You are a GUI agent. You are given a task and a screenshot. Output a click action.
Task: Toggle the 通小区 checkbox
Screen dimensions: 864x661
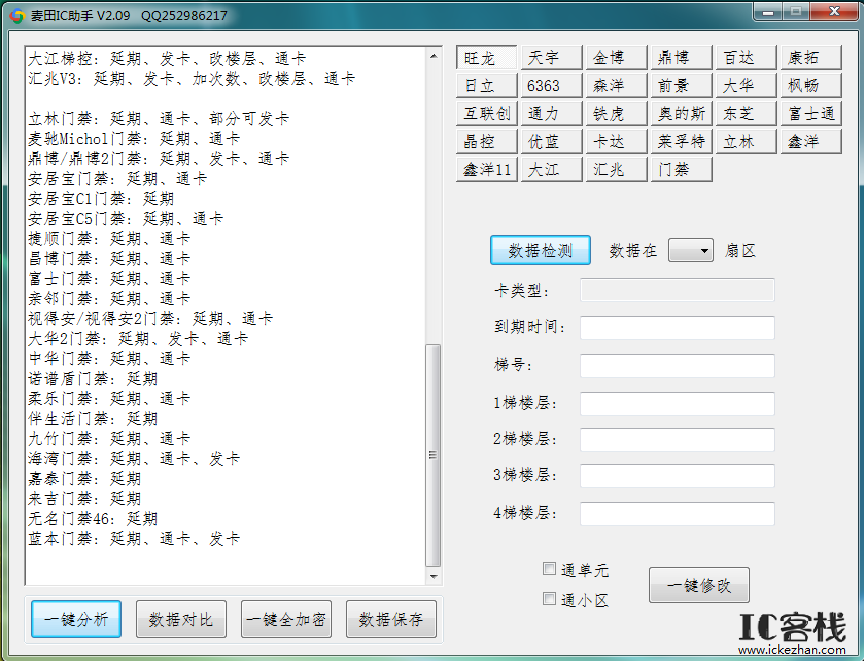tap(549, 599)
